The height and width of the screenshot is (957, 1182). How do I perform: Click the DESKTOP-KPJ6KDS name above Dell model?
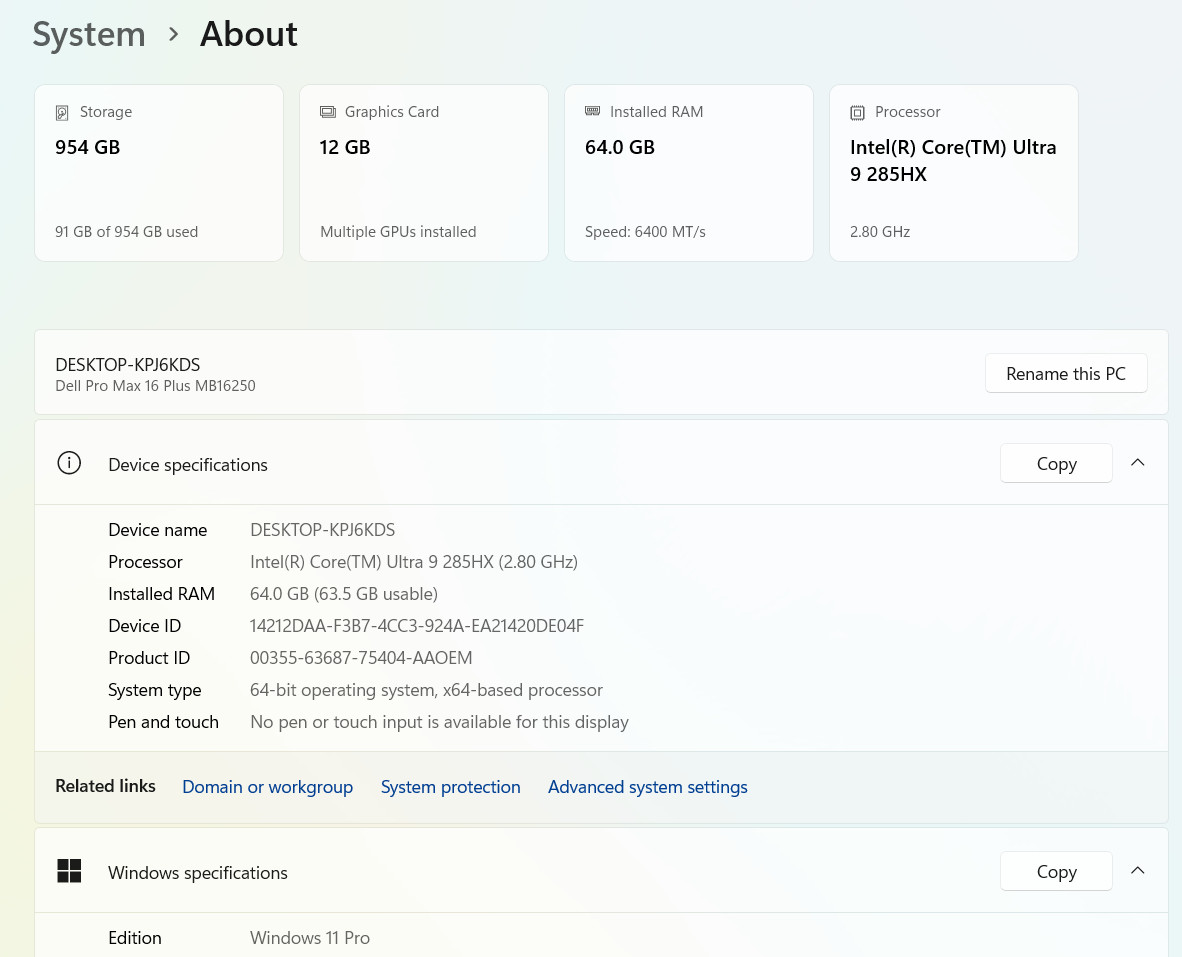(127, 365)
